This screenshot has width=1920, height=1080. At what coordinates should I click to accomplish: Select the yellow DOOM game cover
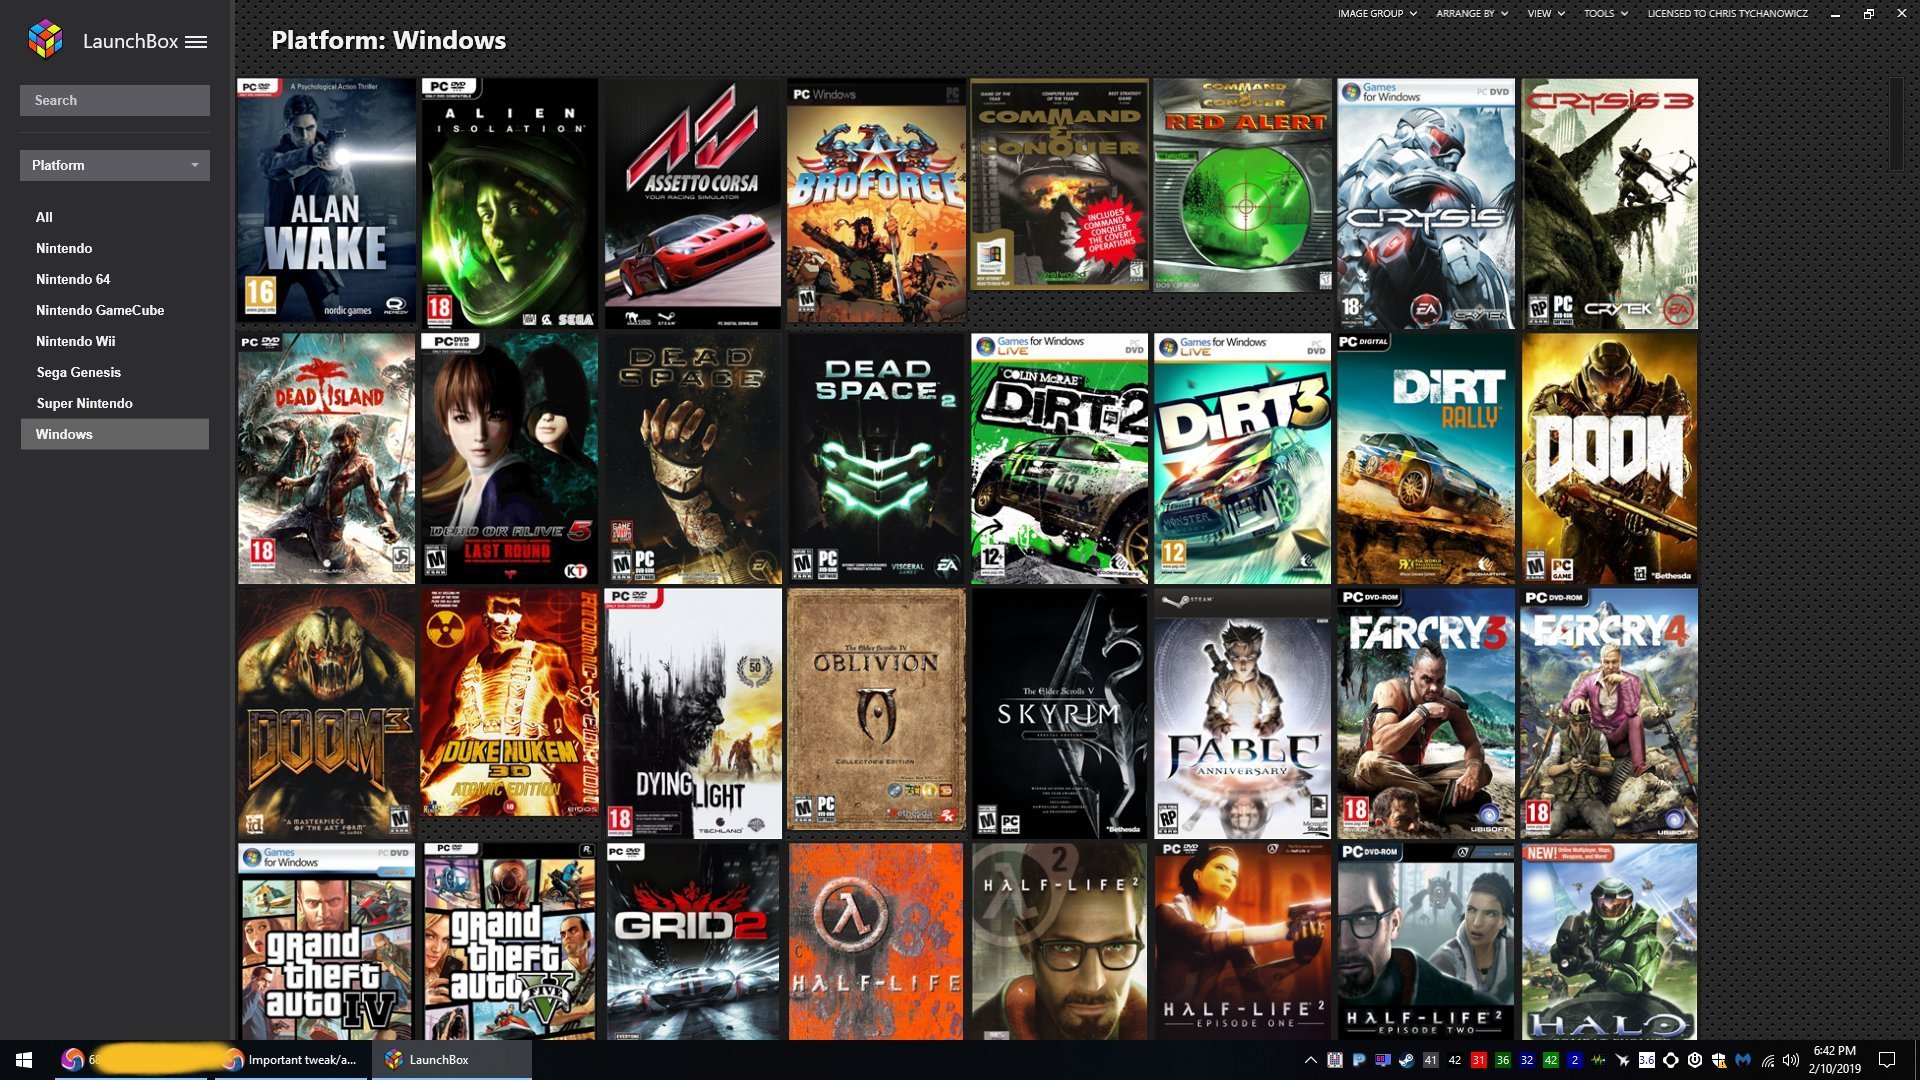point(1609,459)
